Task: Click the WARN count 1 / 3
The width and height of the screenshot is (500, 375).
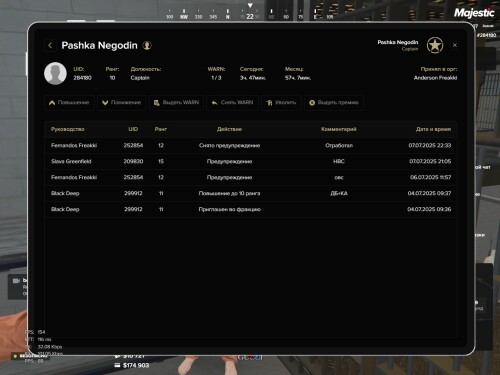Action: pos(216,78)
